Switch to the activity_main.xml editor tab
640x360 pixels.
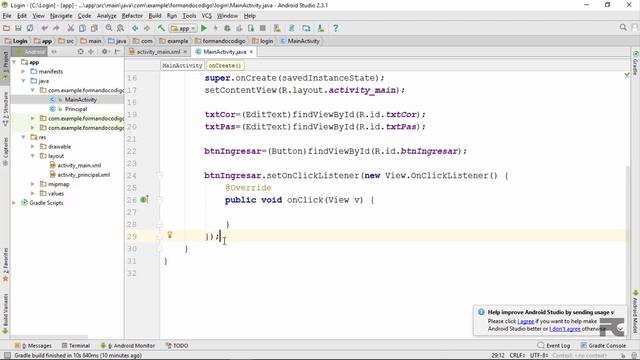point(158,52)
